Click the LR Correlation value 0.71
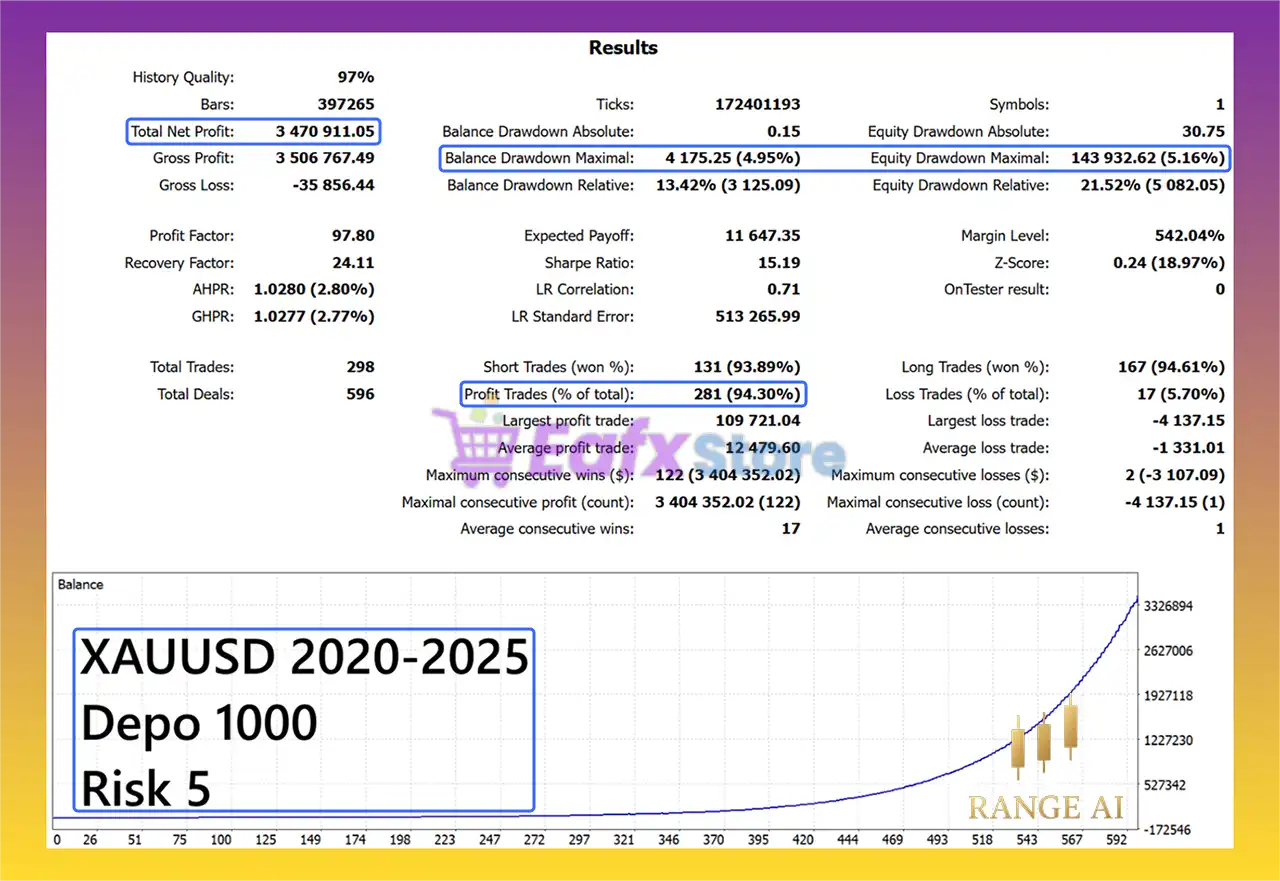This screenshot has width=1280, height=881. click(x=785, y=289)
